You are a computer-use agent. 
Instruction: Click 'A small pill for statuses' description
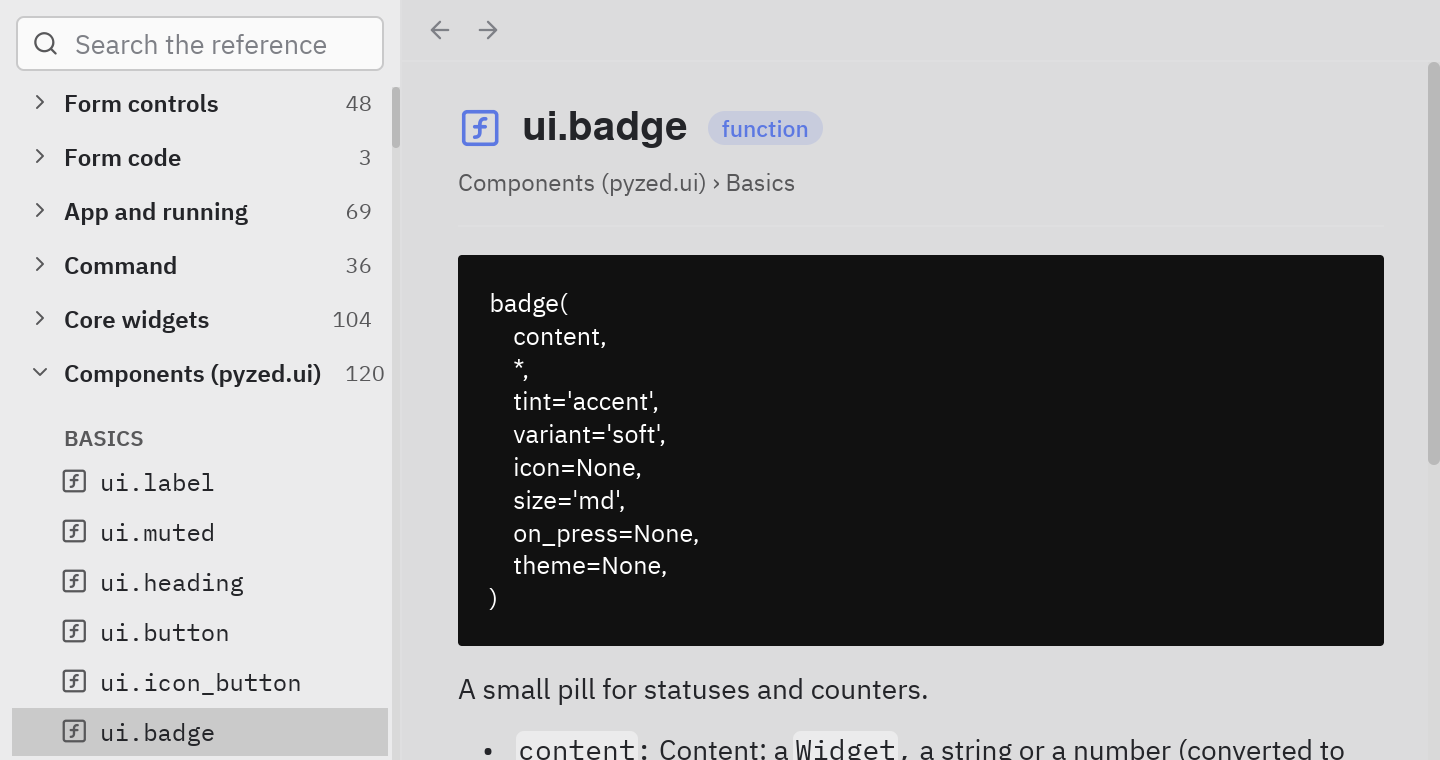693,690
